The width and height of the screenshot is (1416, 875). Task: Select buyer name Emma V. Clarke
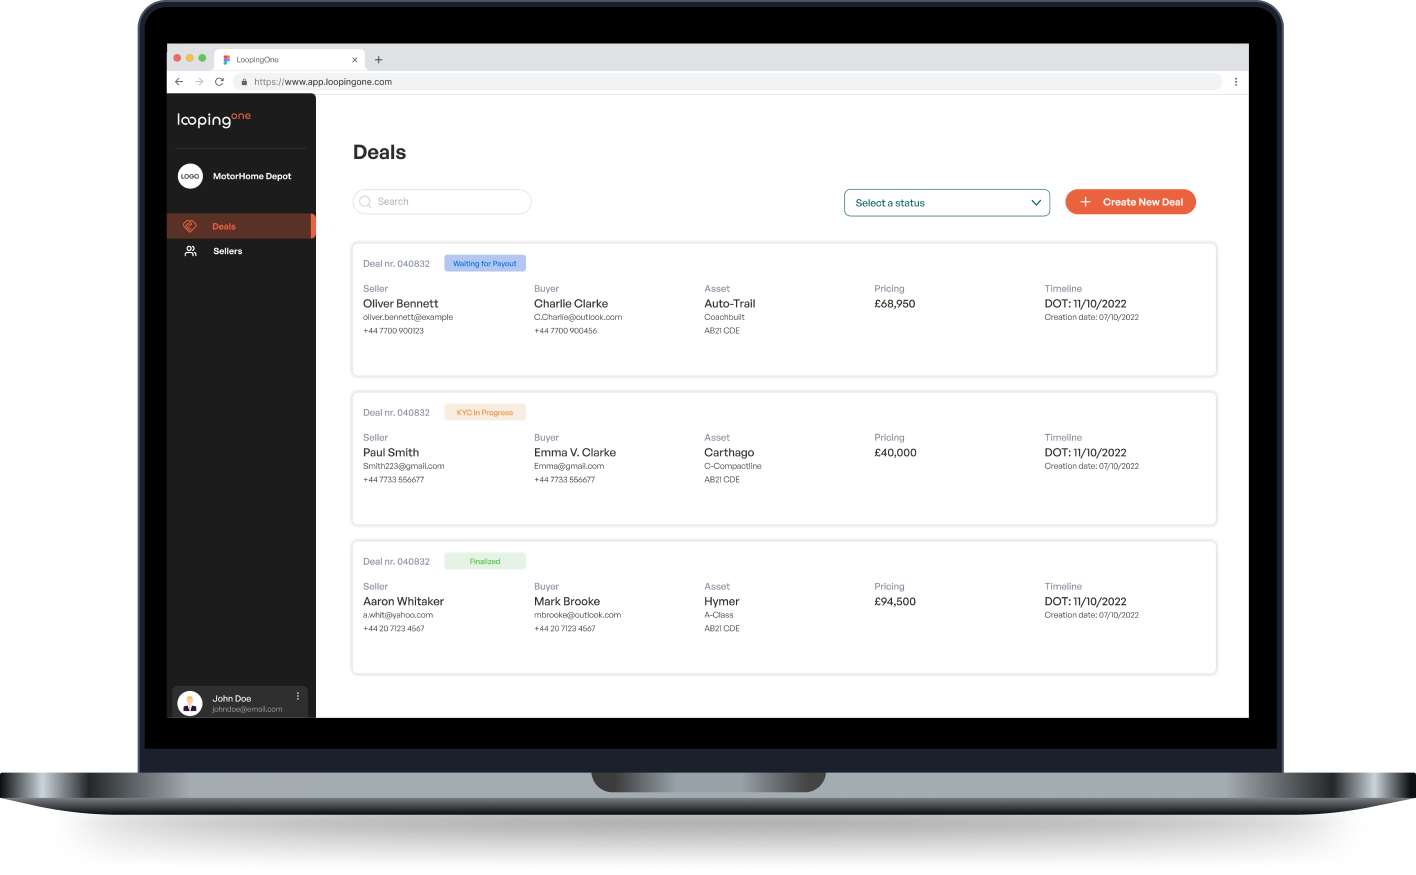575,453
